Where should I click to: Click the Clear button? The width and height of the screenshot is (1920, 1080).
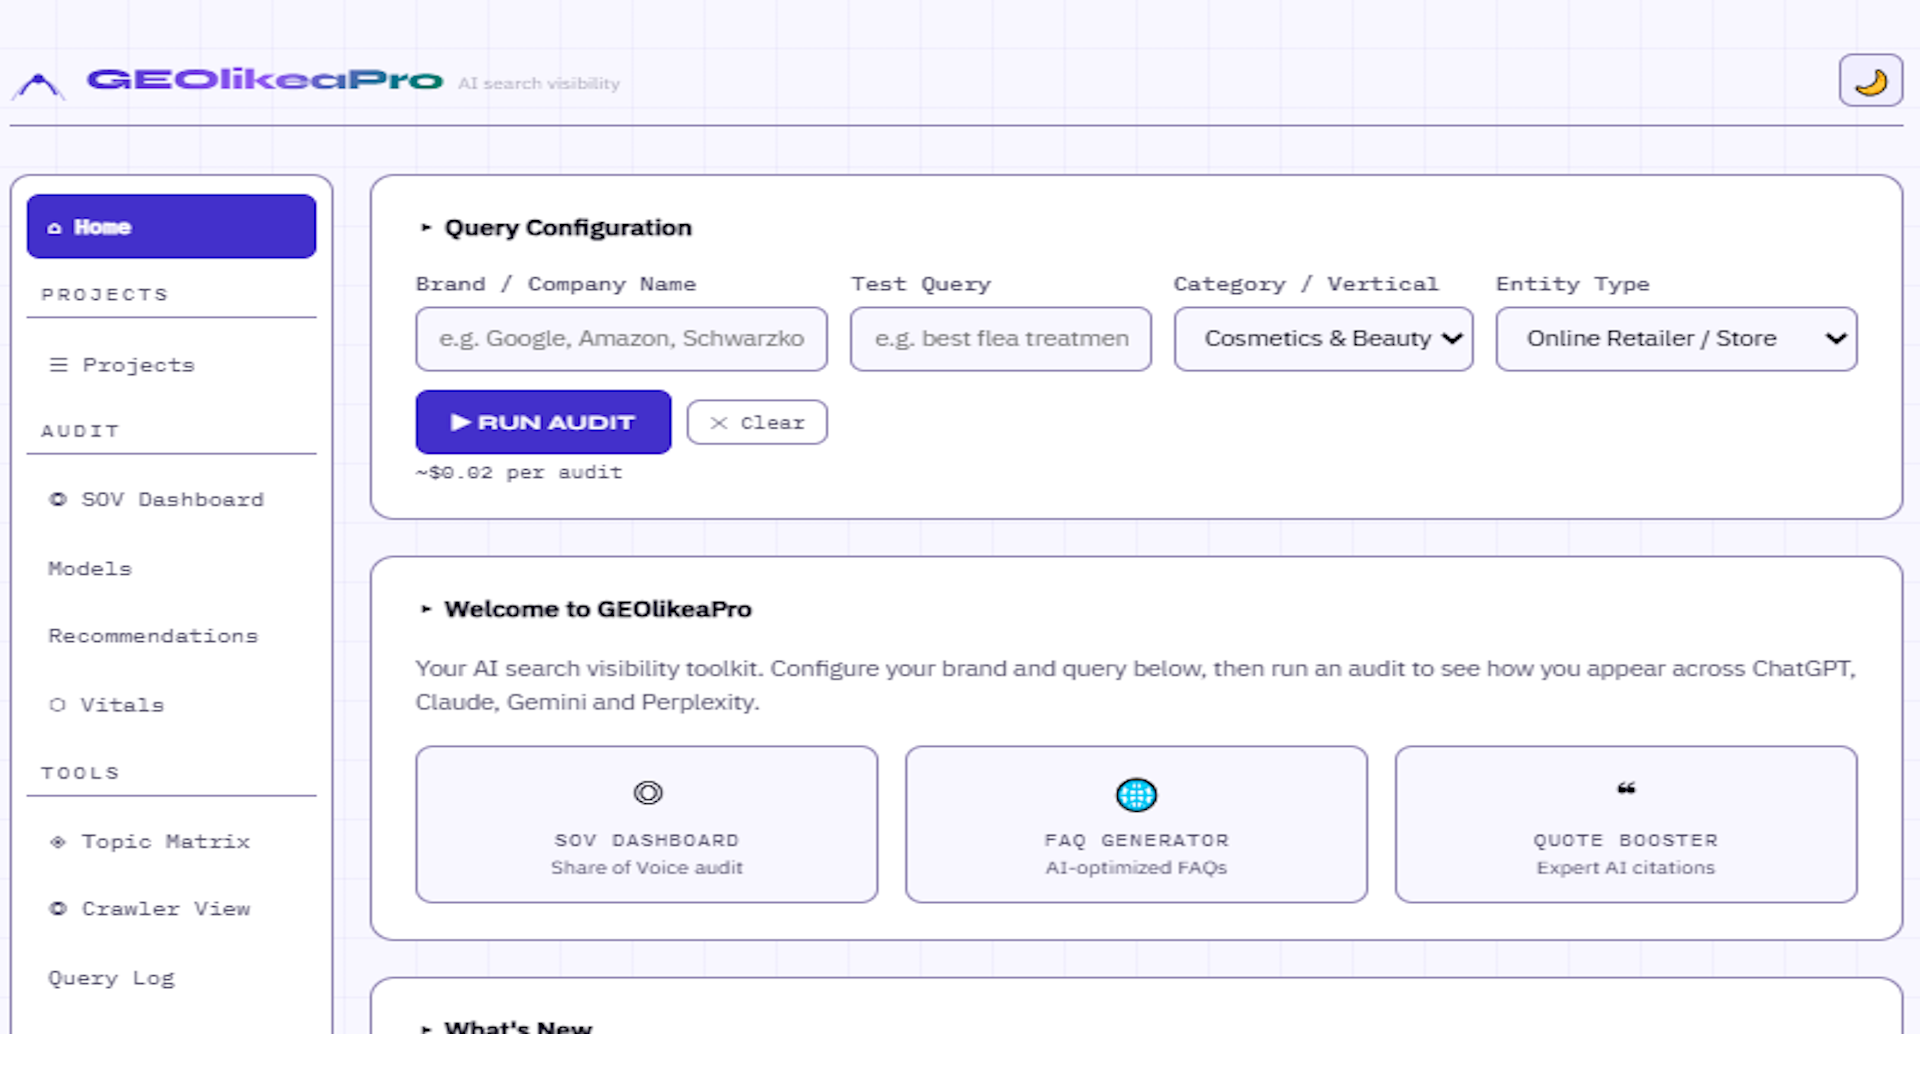pos(757,422)
